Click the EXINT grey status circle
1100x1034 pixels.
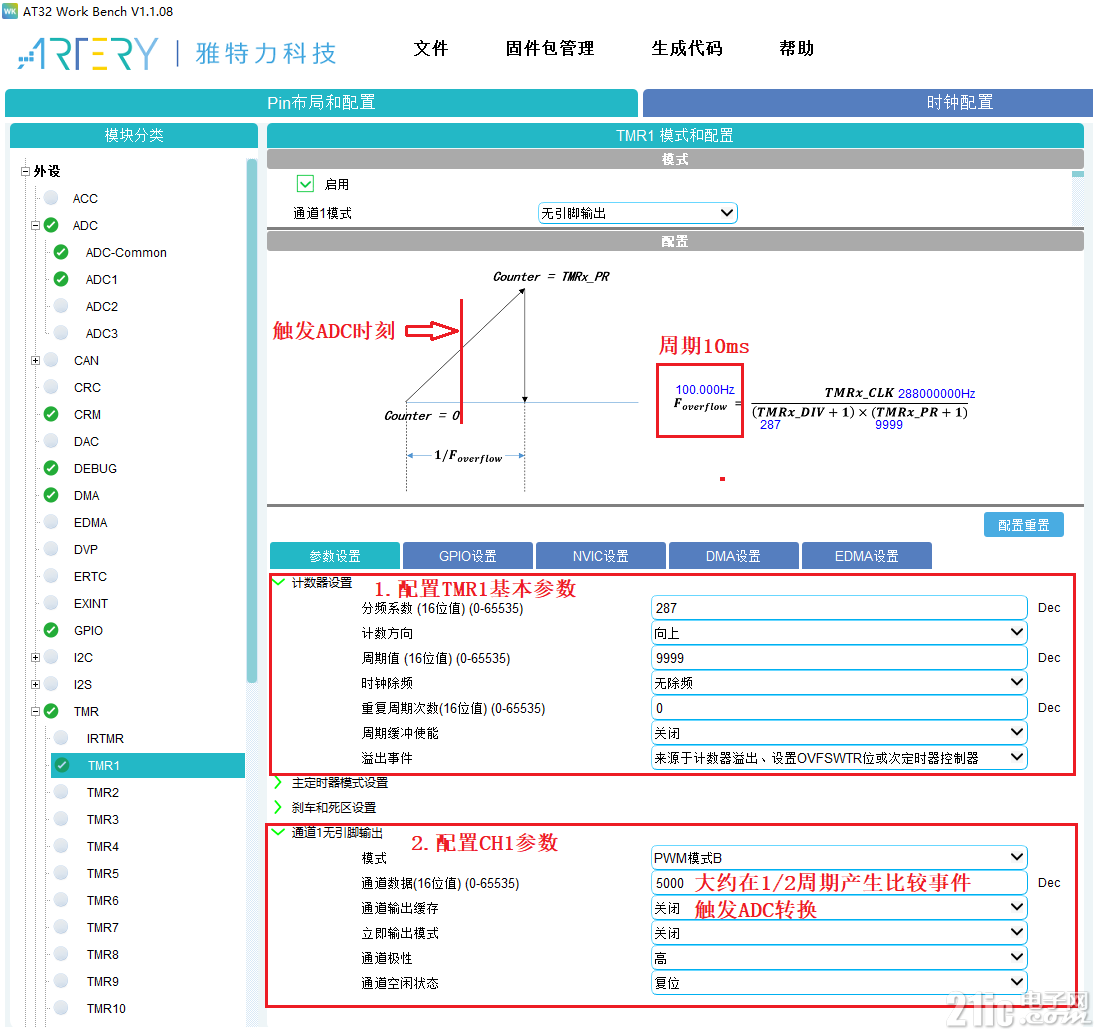click(51, 603)
